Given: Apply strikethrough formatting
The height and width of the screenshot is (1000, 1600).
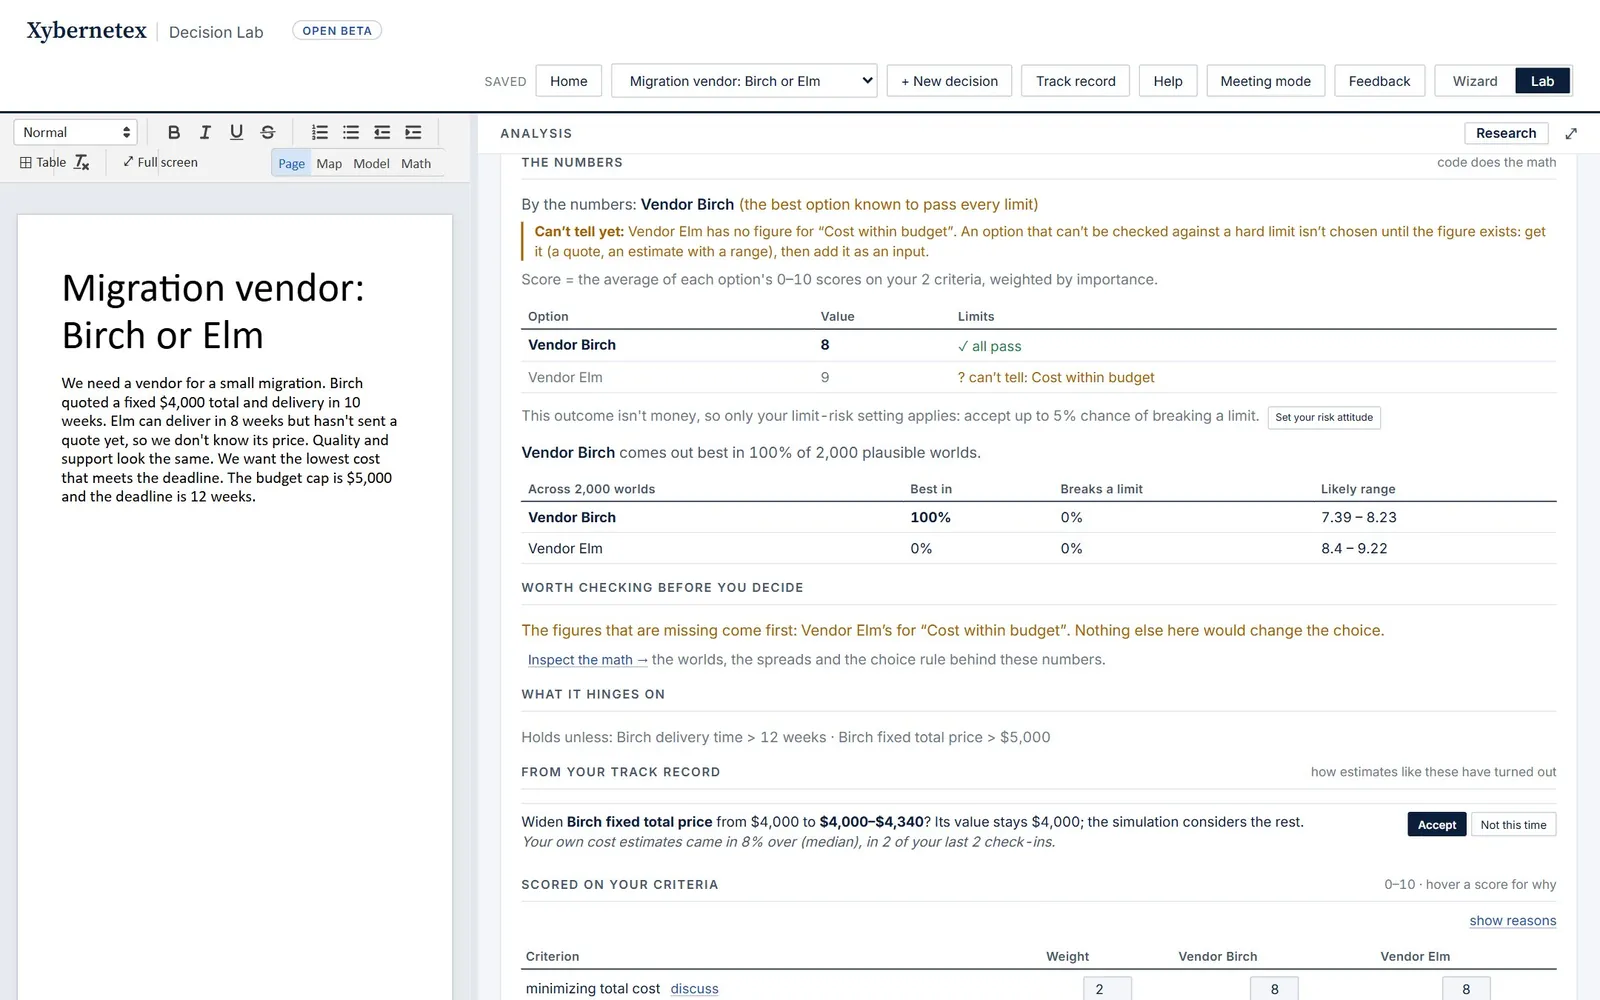Looking at the screenshot, I should (267, 132).
